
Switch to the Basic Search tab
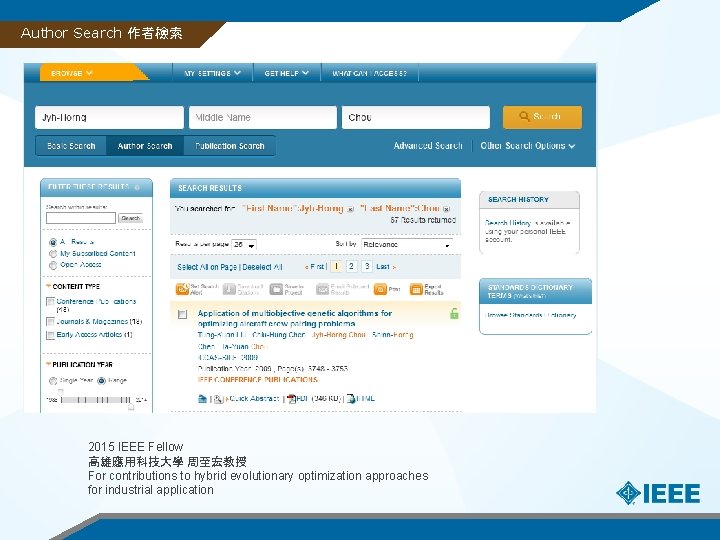(71, 146)
